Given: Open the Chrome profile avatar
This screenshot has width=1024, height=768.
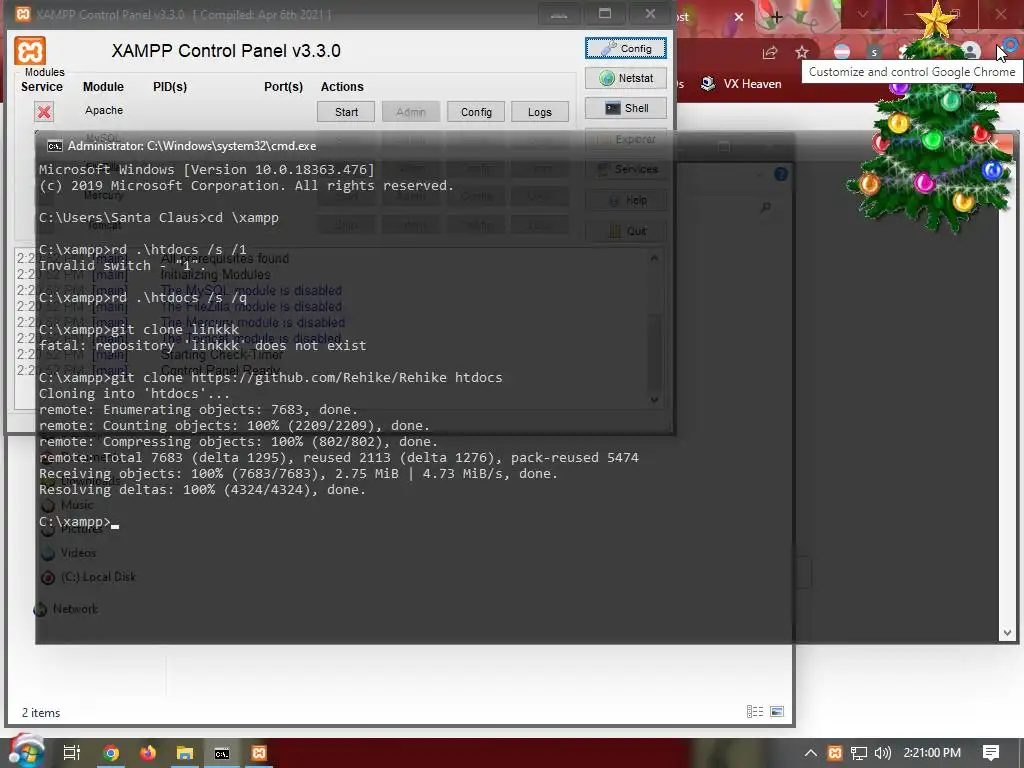Looking at the screenshot, I should pyautogui.click(x=970, y=51).
